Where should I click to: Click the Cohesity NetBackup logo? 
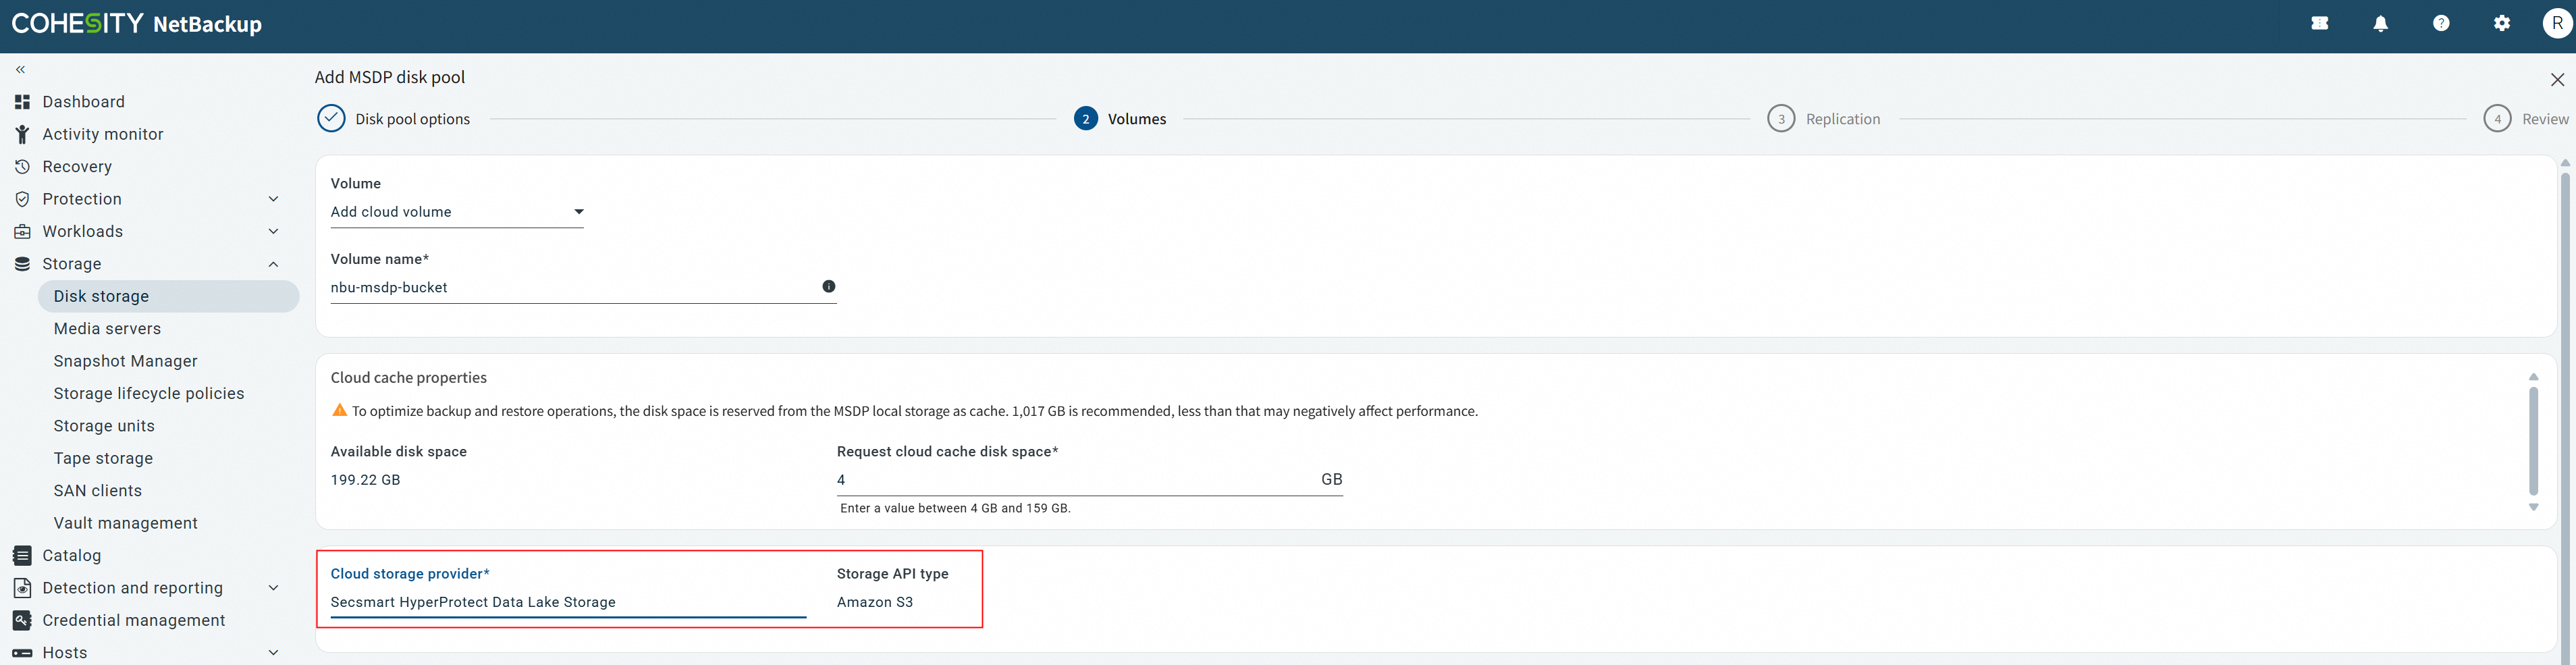click(137, 24)
